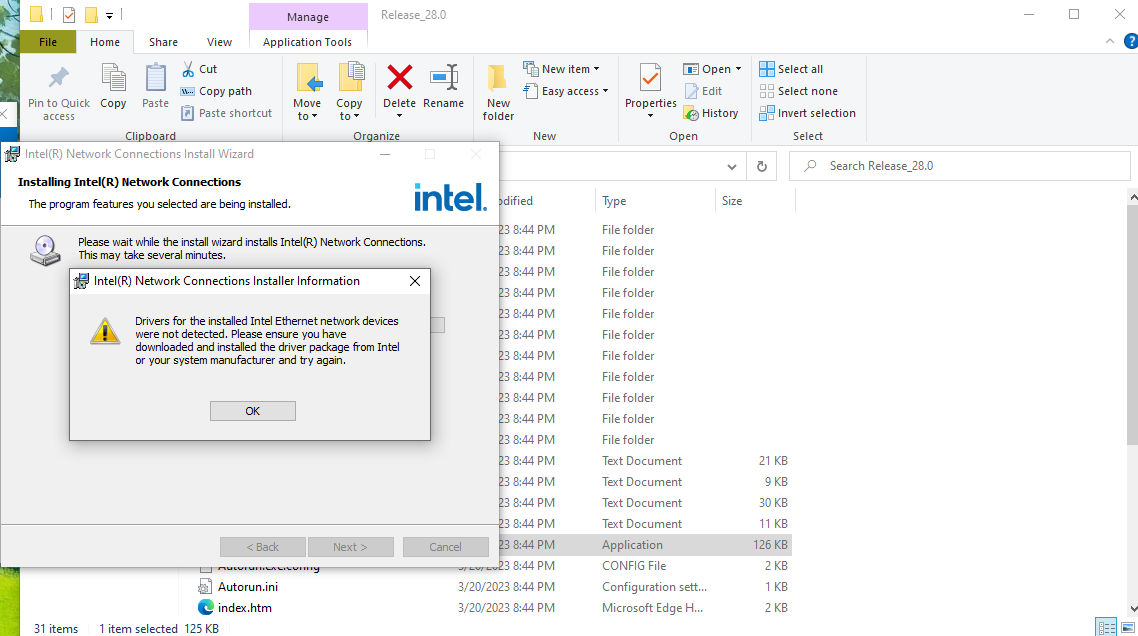Click the Pin to Quick access icon

(x=58, y=91)
